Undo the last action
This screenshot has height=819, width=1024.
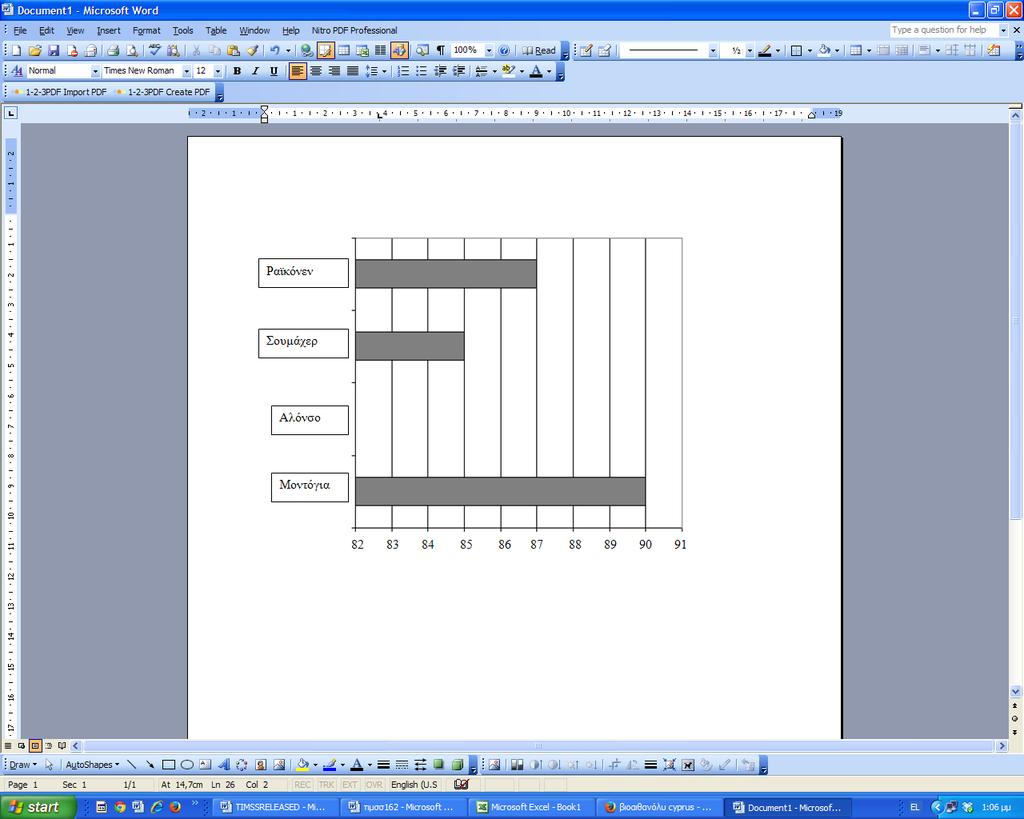275,50
